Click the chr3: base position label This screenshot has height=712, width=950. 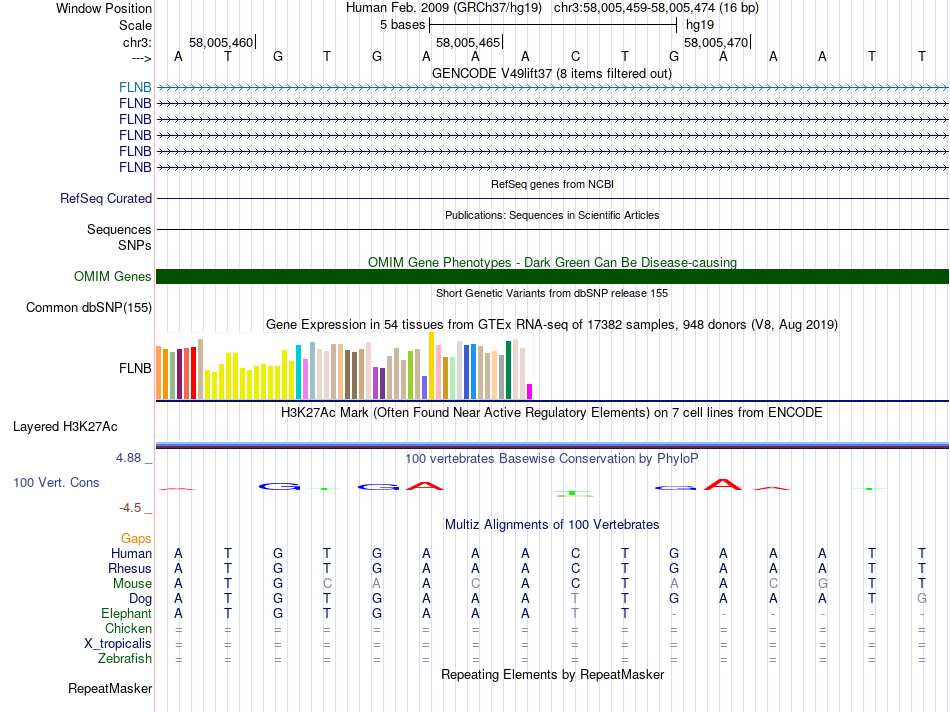pos(138,42)
